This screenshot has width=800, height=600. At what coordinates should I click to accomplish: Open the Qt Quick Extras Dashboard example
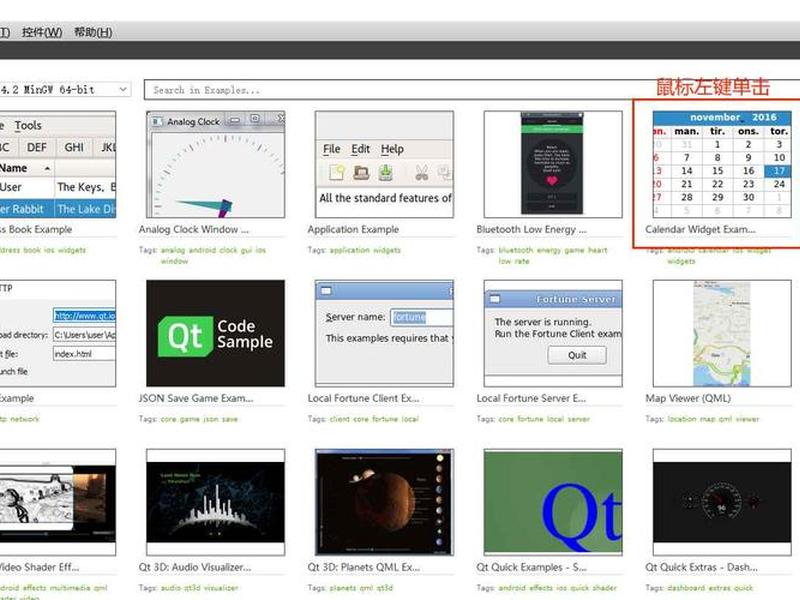[x=721, y=502]
